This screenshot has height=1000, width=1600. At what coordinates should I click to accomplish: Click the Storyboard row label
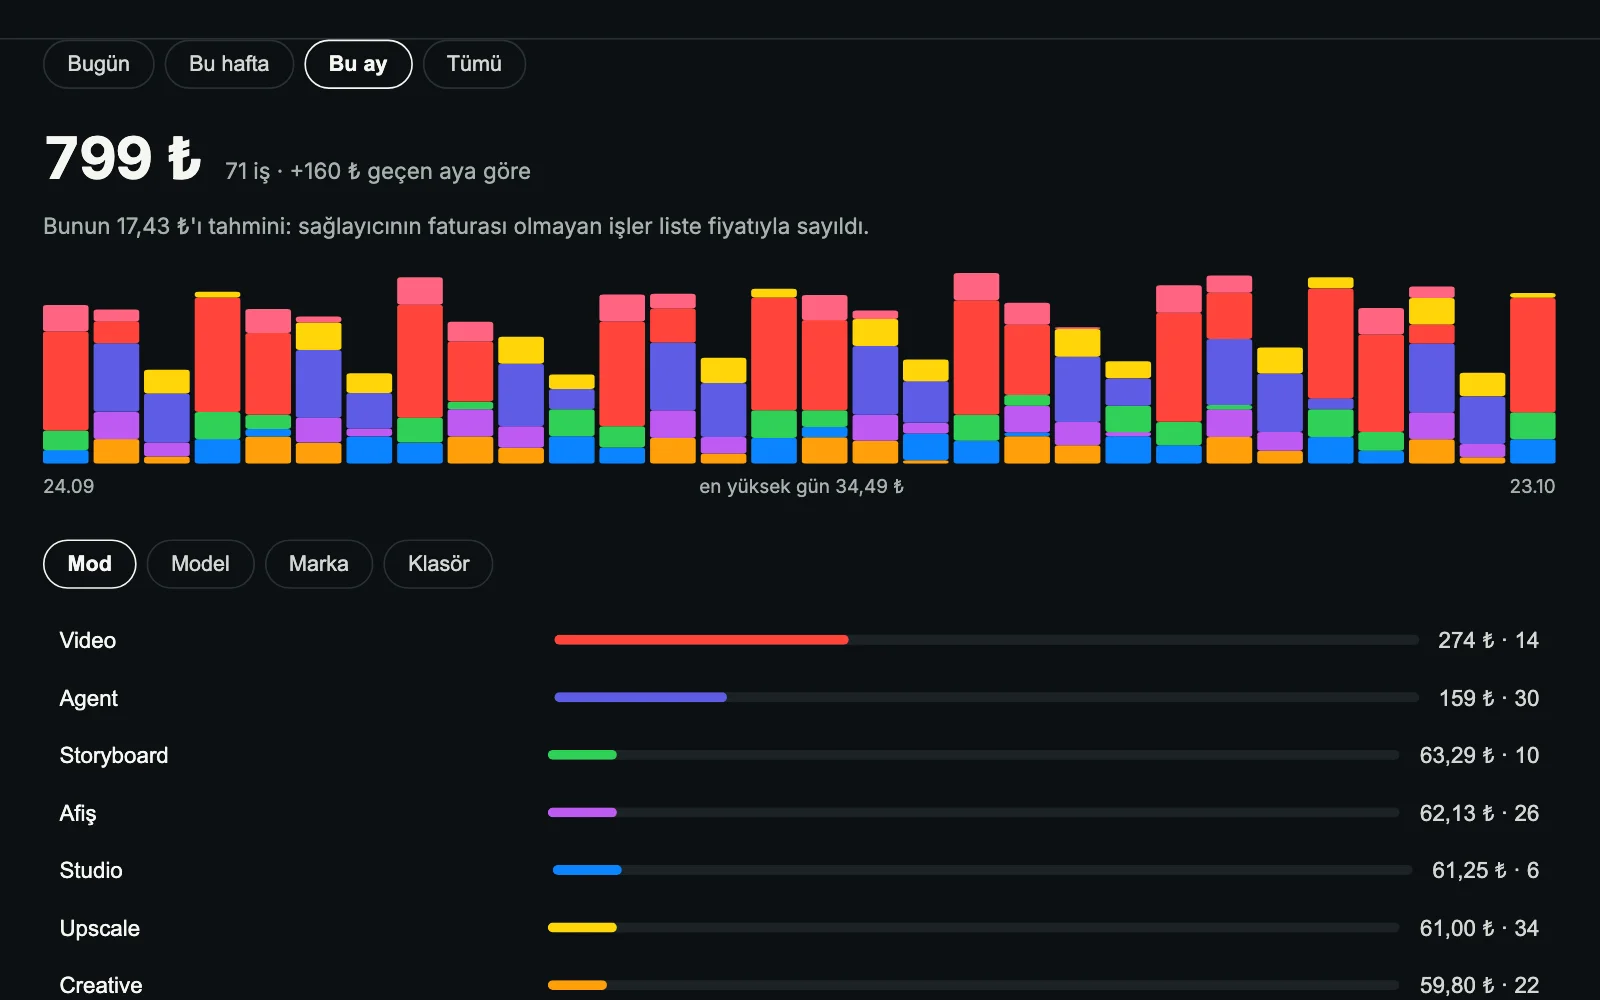(x=114, y=755)
